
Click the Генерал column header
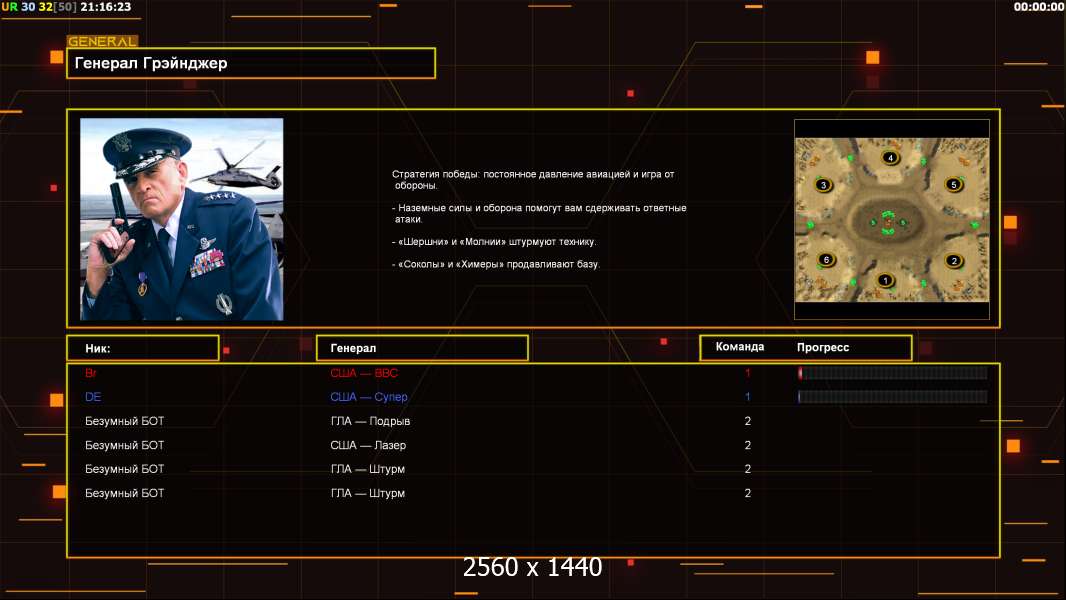click(421, 348)
